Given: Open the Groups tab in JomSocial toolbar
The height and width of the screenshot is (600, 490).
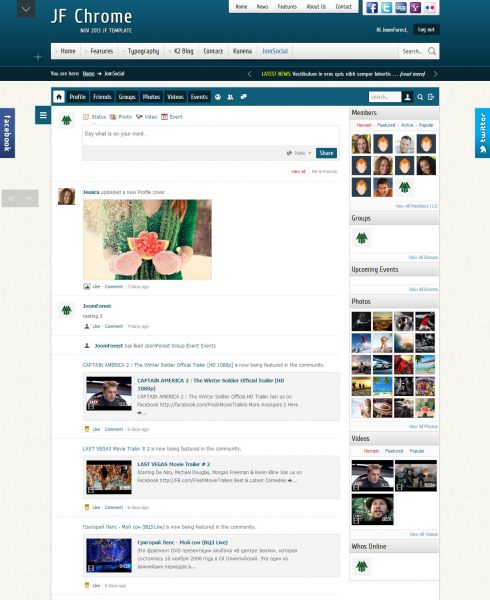Looking at the screenshot, I should click(x=127, y=97).
